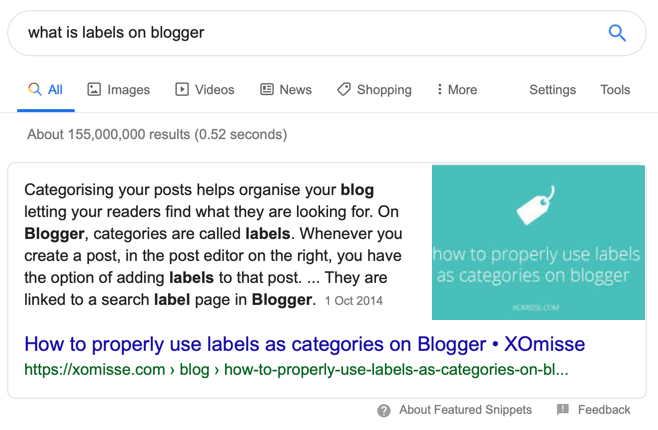
Task: Click the Feedback text link
Action: coord(604,409)
